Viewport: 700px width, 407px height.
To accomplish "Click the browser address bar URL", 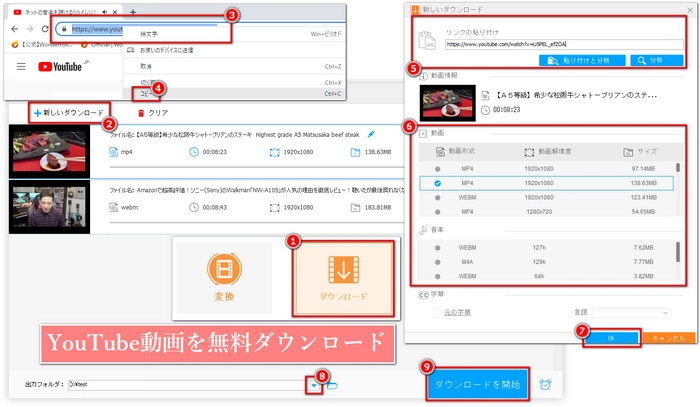I will (x=97, y=29).
